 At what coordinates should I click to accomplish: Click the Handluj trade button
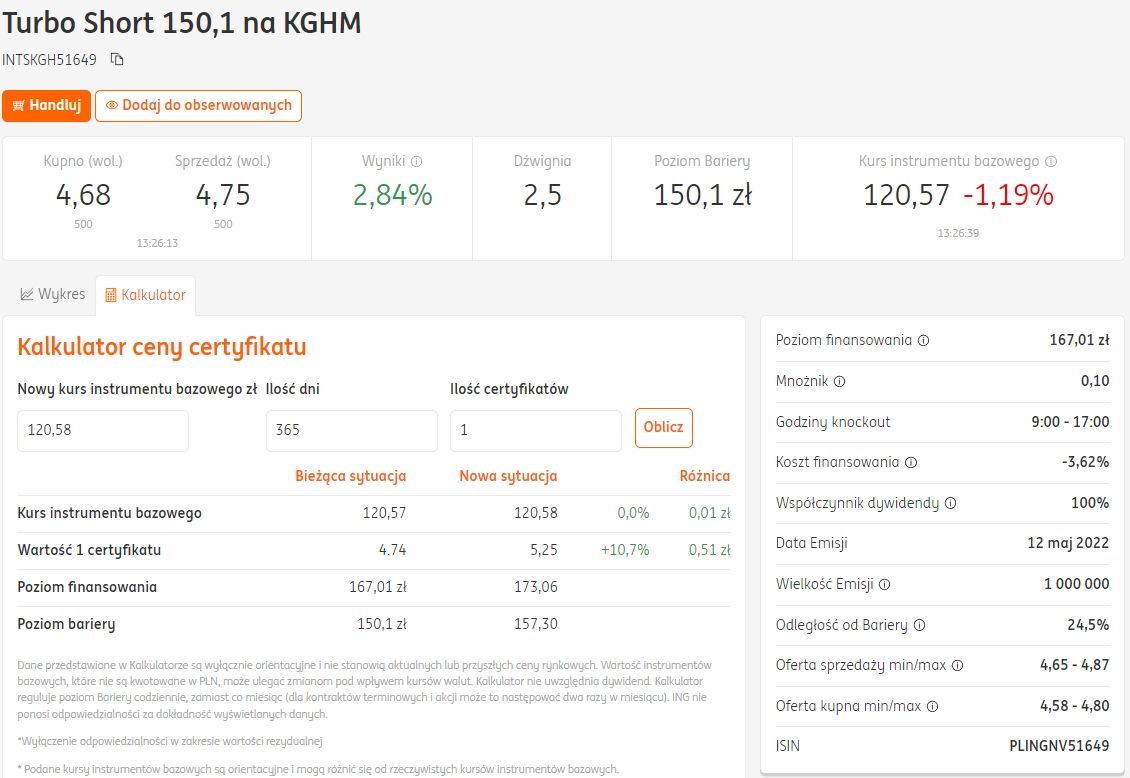pyautogui.click(x=46, y=105)
